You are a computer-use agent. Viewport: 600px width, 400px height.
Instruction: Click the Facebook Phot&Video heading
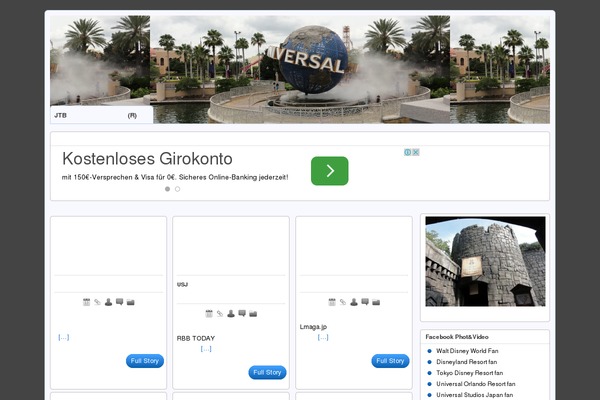[x=457, y=337]
